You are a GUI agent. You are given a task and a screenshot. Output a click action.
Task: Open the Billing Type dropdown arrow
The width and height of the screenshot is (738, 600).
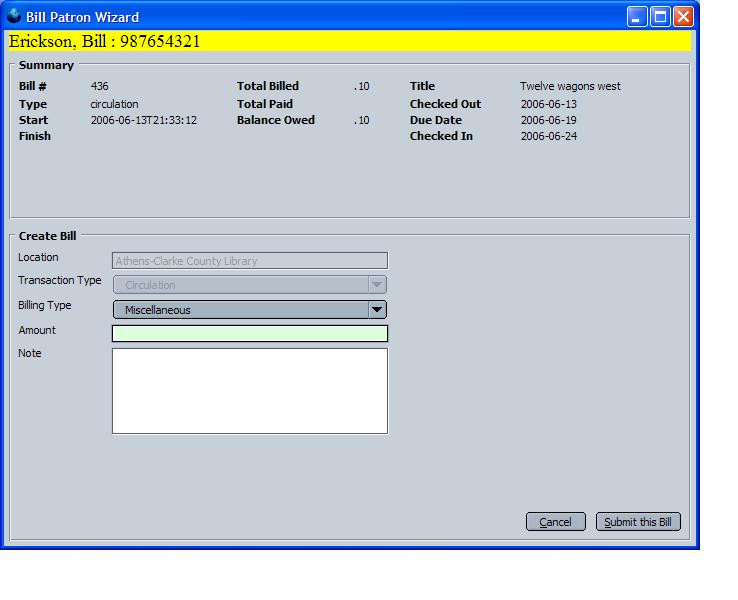pyautogui.click(x=377, y=310)
